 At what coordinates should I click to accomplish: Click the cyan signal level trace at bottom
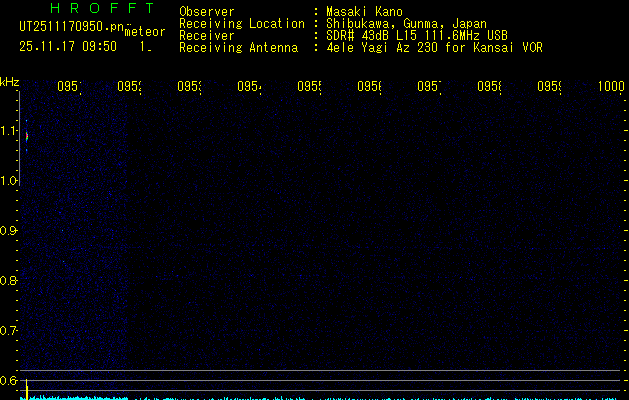320,398
